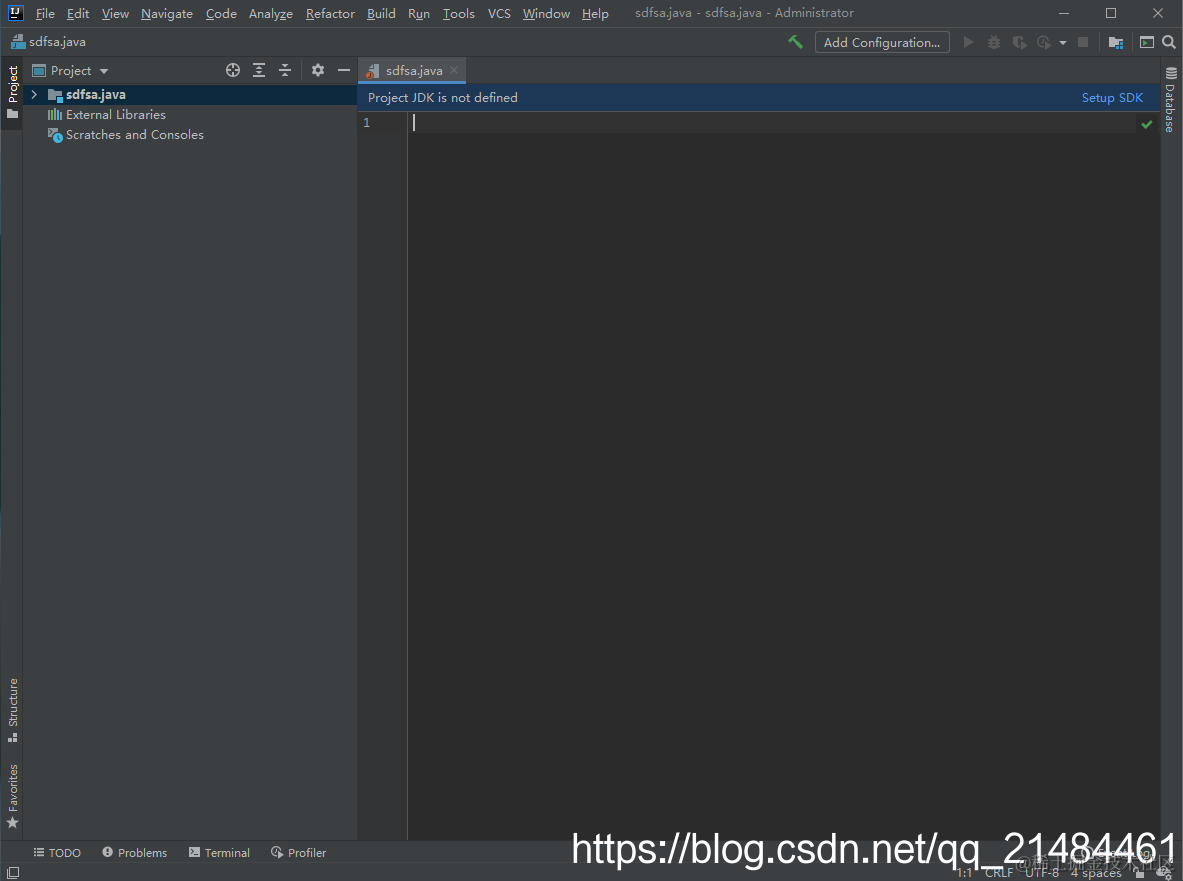The width and height of the screenshot is (1183, 881).
Task: Click Select Opened File target icon
Action: 233,70
